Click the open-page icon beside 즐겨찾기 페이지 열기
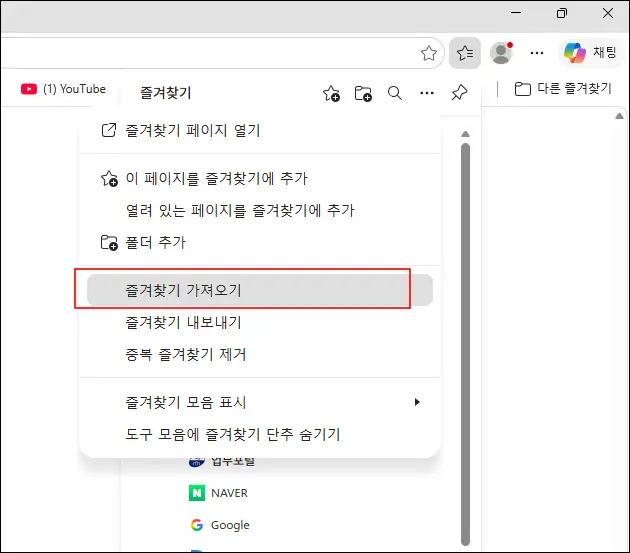 coord(108,130)
